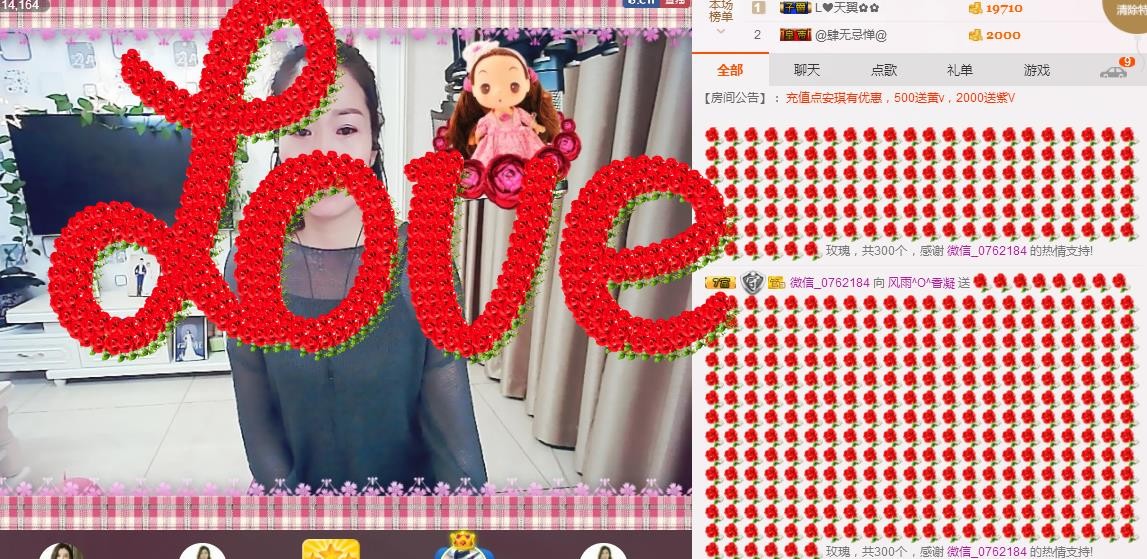This screenshot has width=1147, height=559.
Task: Click the gold coin icon beside 19710
Action: (975, 8)
